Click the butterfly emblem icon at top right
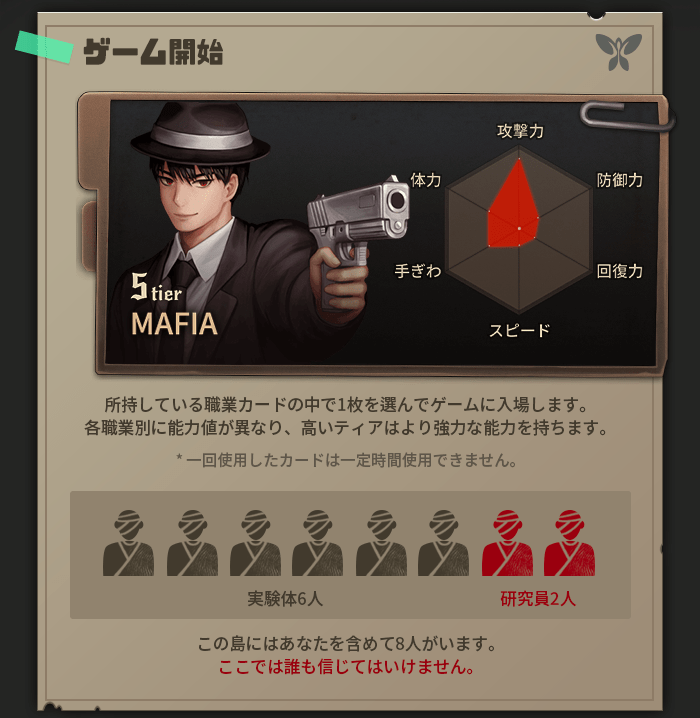 [x=619, y=52]
